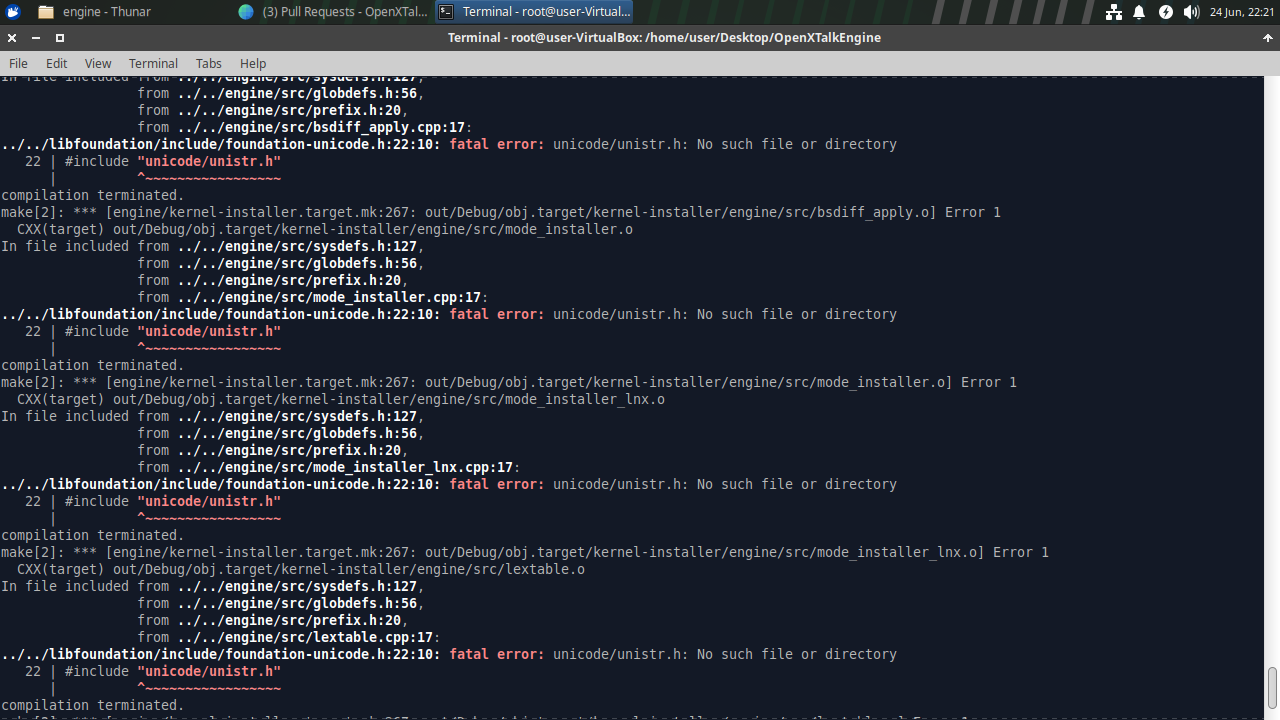Open the clock showing 24 Jun, 22:21
The width and height of the screenshot is (1280, 720).
pos(1241,12)
